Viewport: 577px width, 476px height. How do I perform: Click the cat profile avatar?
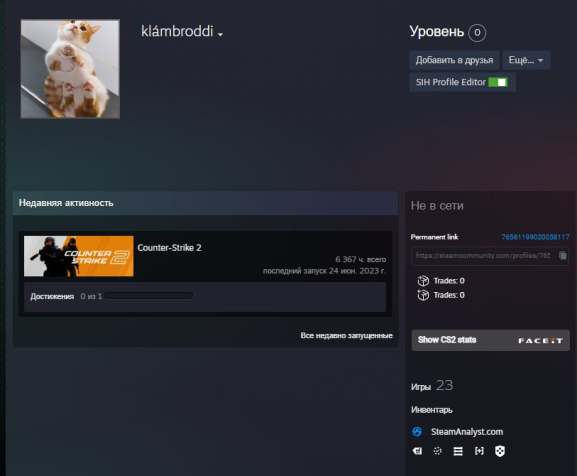[70, 69]
